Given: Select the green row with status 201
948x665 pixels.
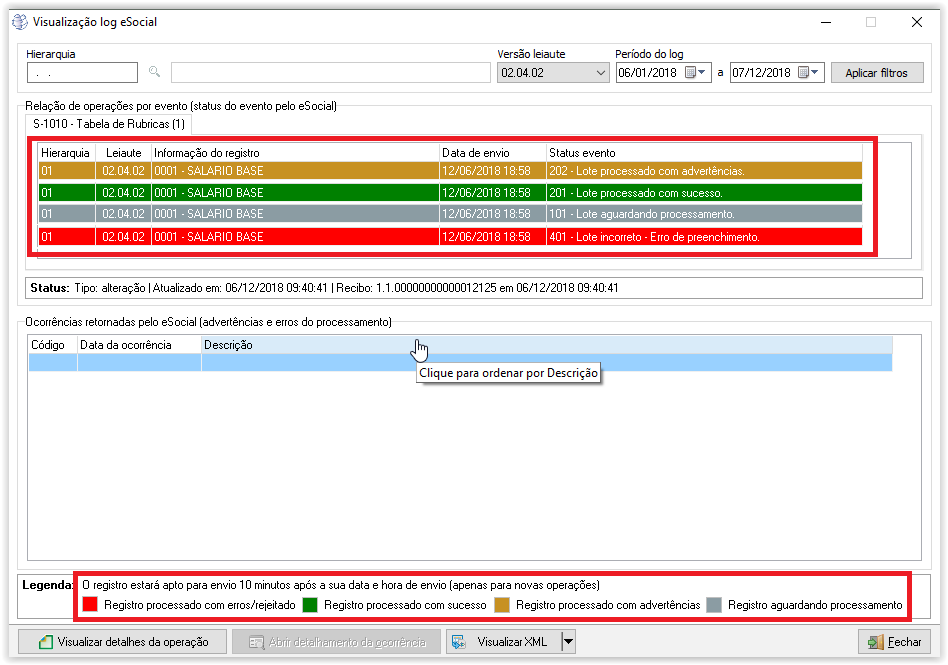Looking at the screenshot, I should 450,192.
